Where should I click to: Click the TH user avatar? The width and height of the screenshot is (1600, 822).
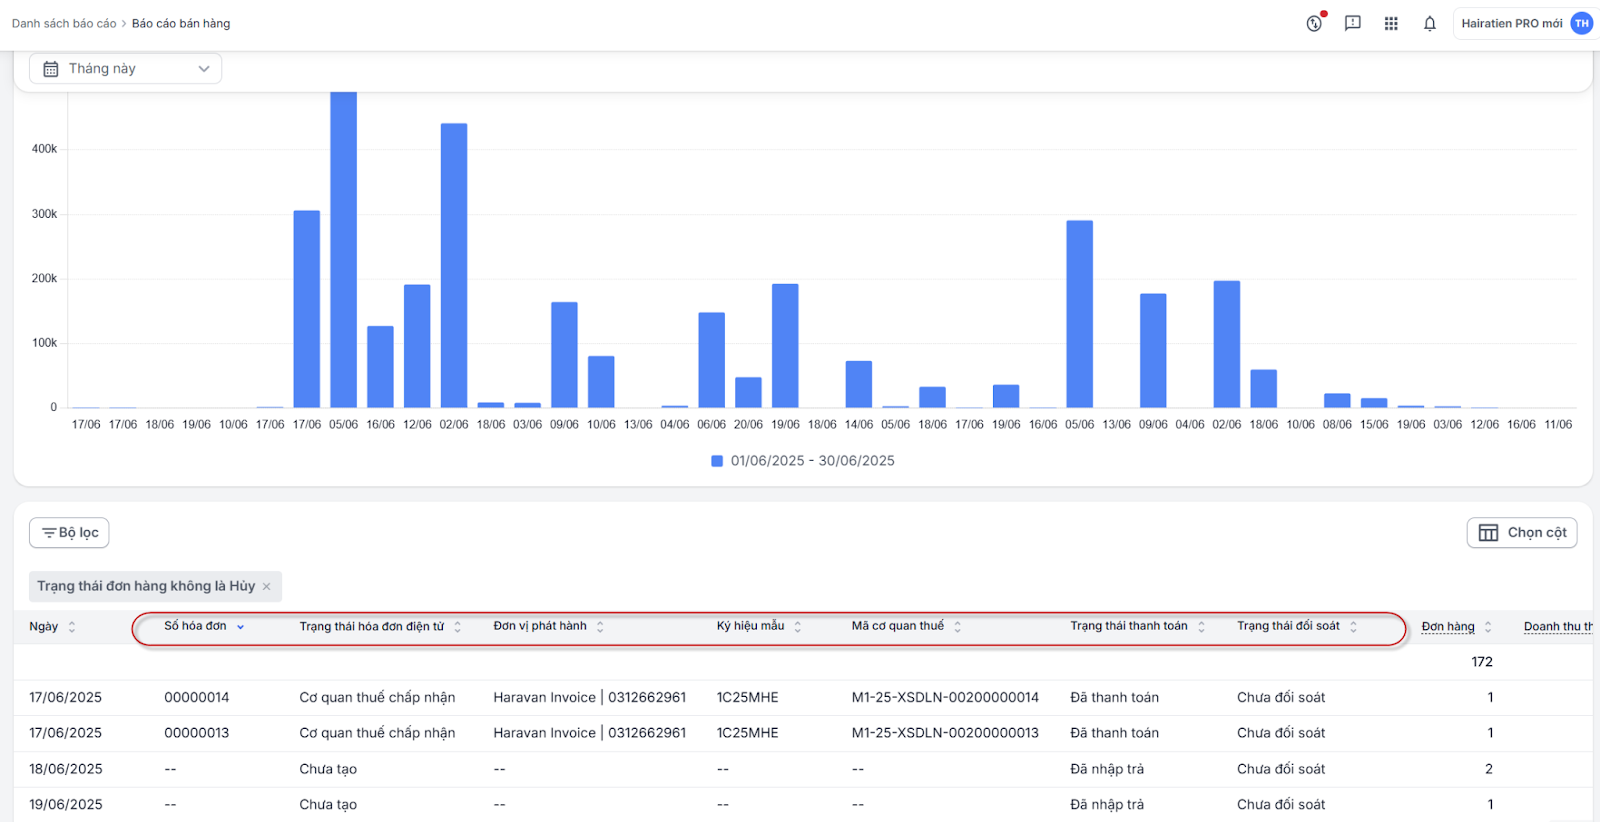pyautogui.click(x=1582, y=23)
